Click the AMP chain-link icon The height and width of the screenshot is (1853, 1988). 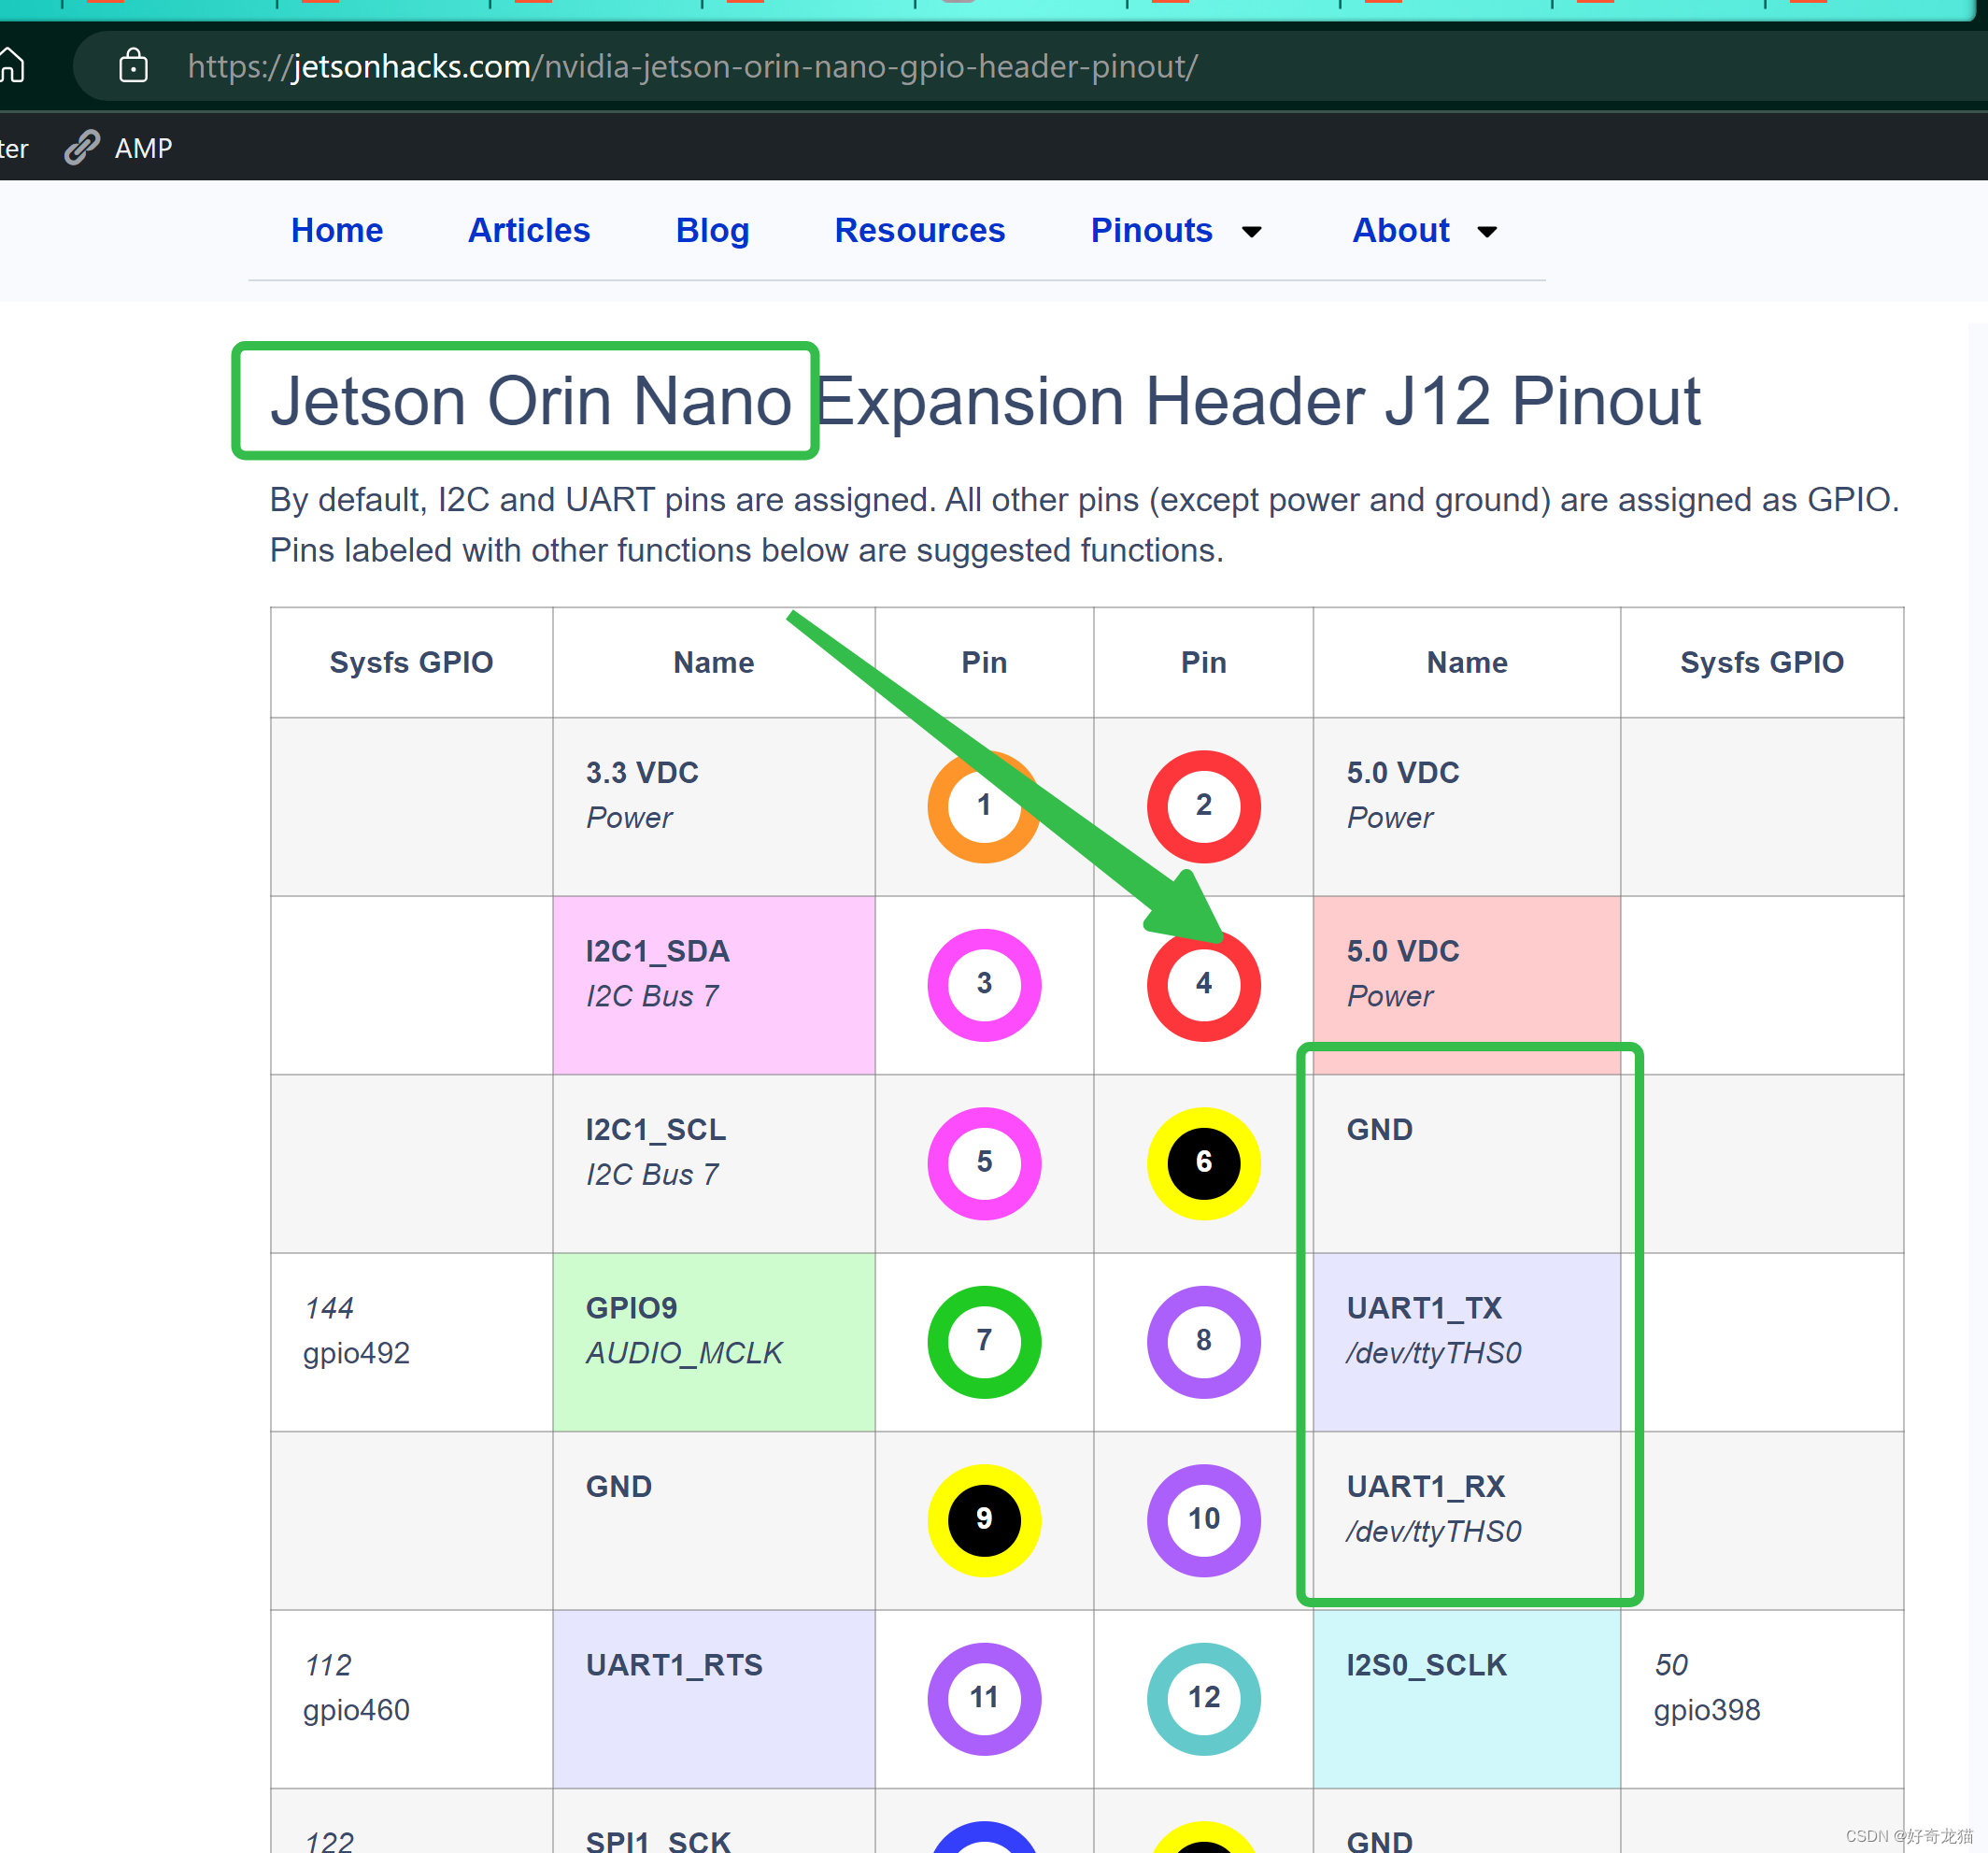(80, 146)
